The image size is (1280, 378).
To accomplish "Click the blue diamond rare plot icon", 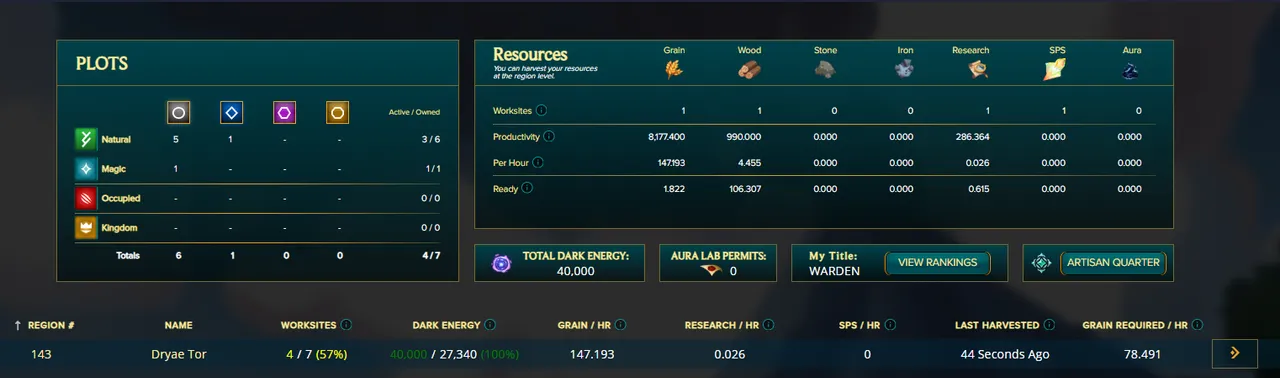I will 231,113.
